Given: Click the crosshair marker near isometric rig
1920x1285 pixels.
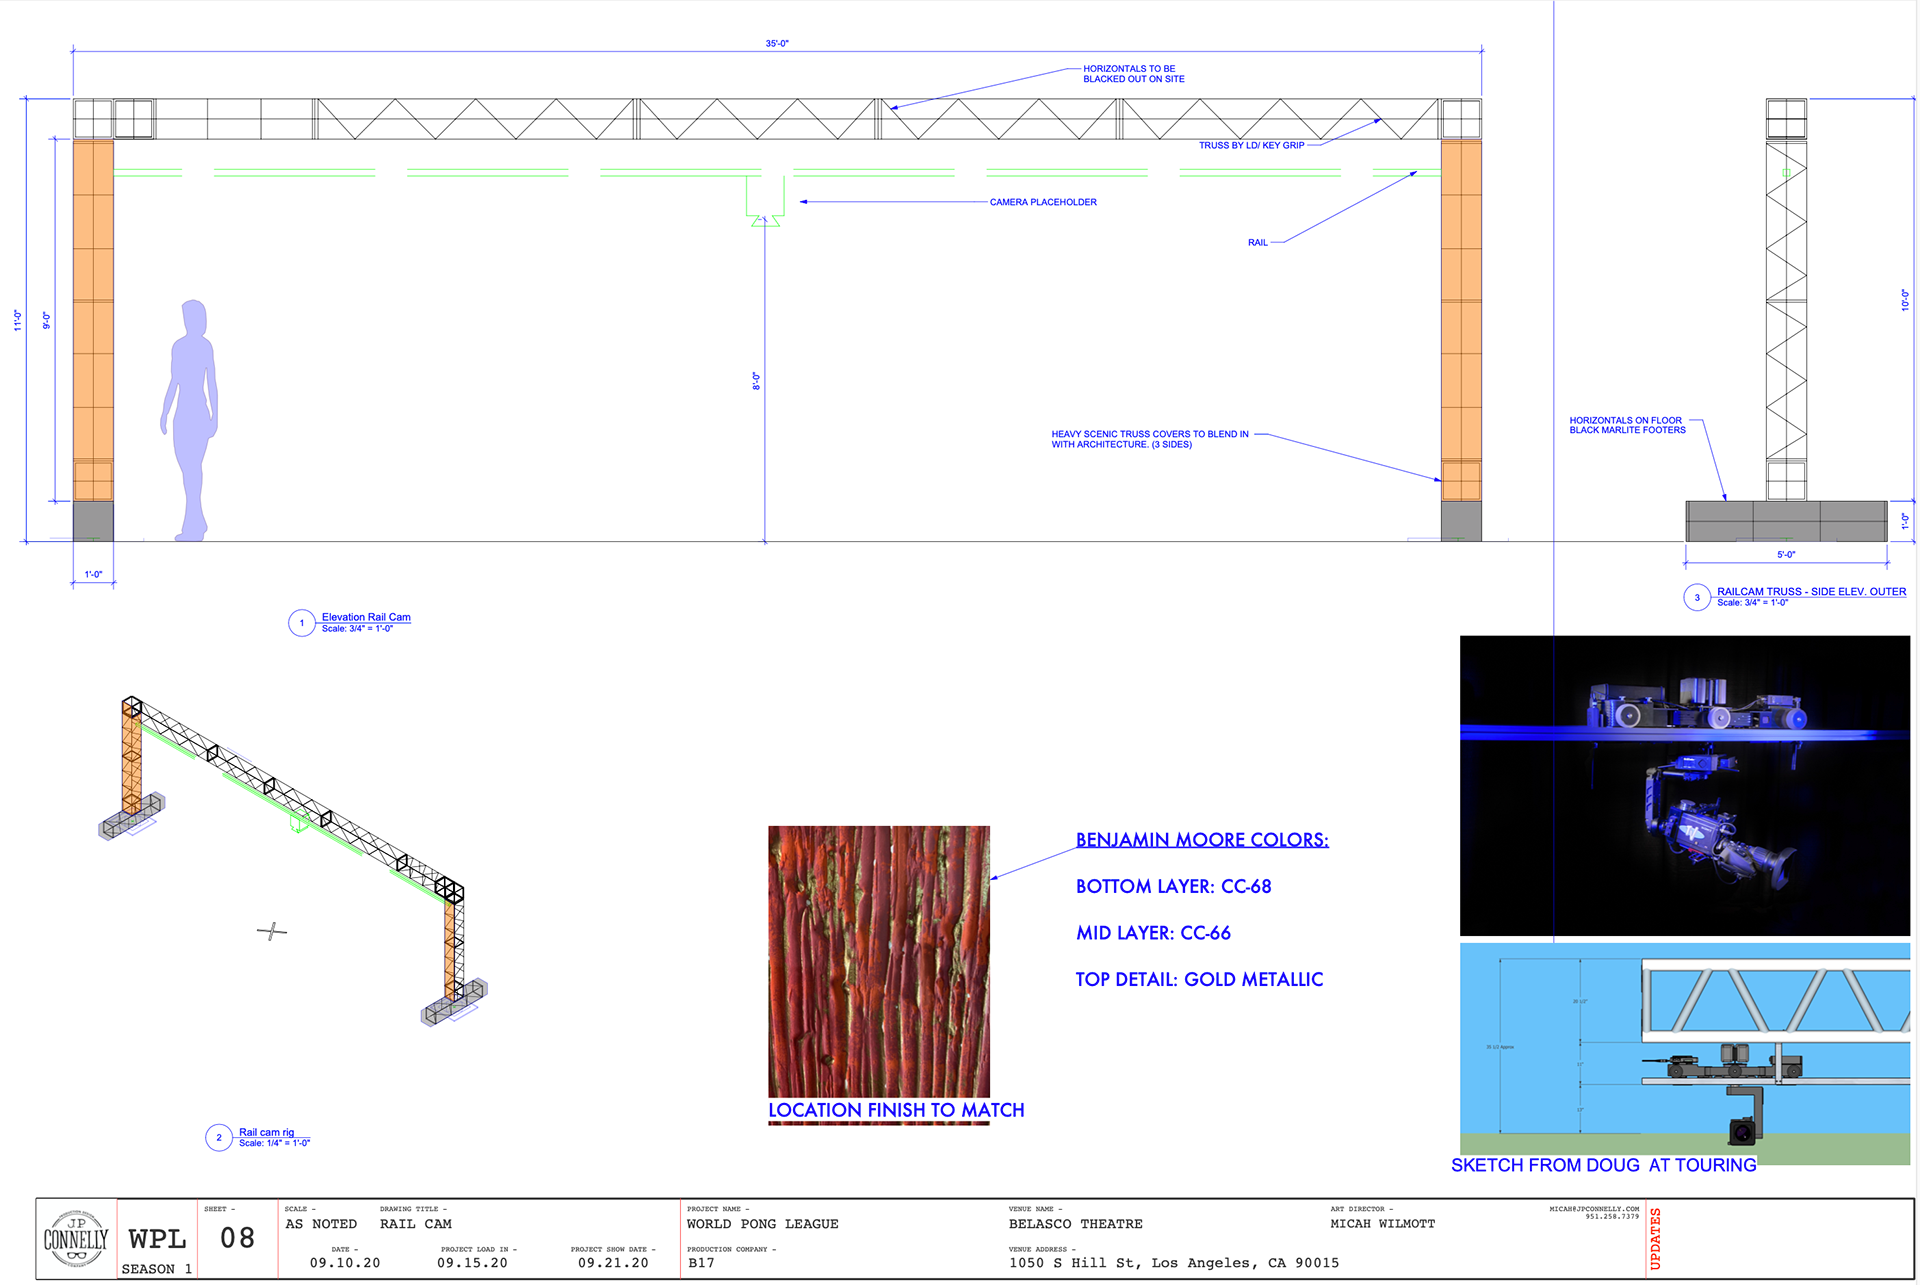Looking at the screenshot, I should point(271,932).
